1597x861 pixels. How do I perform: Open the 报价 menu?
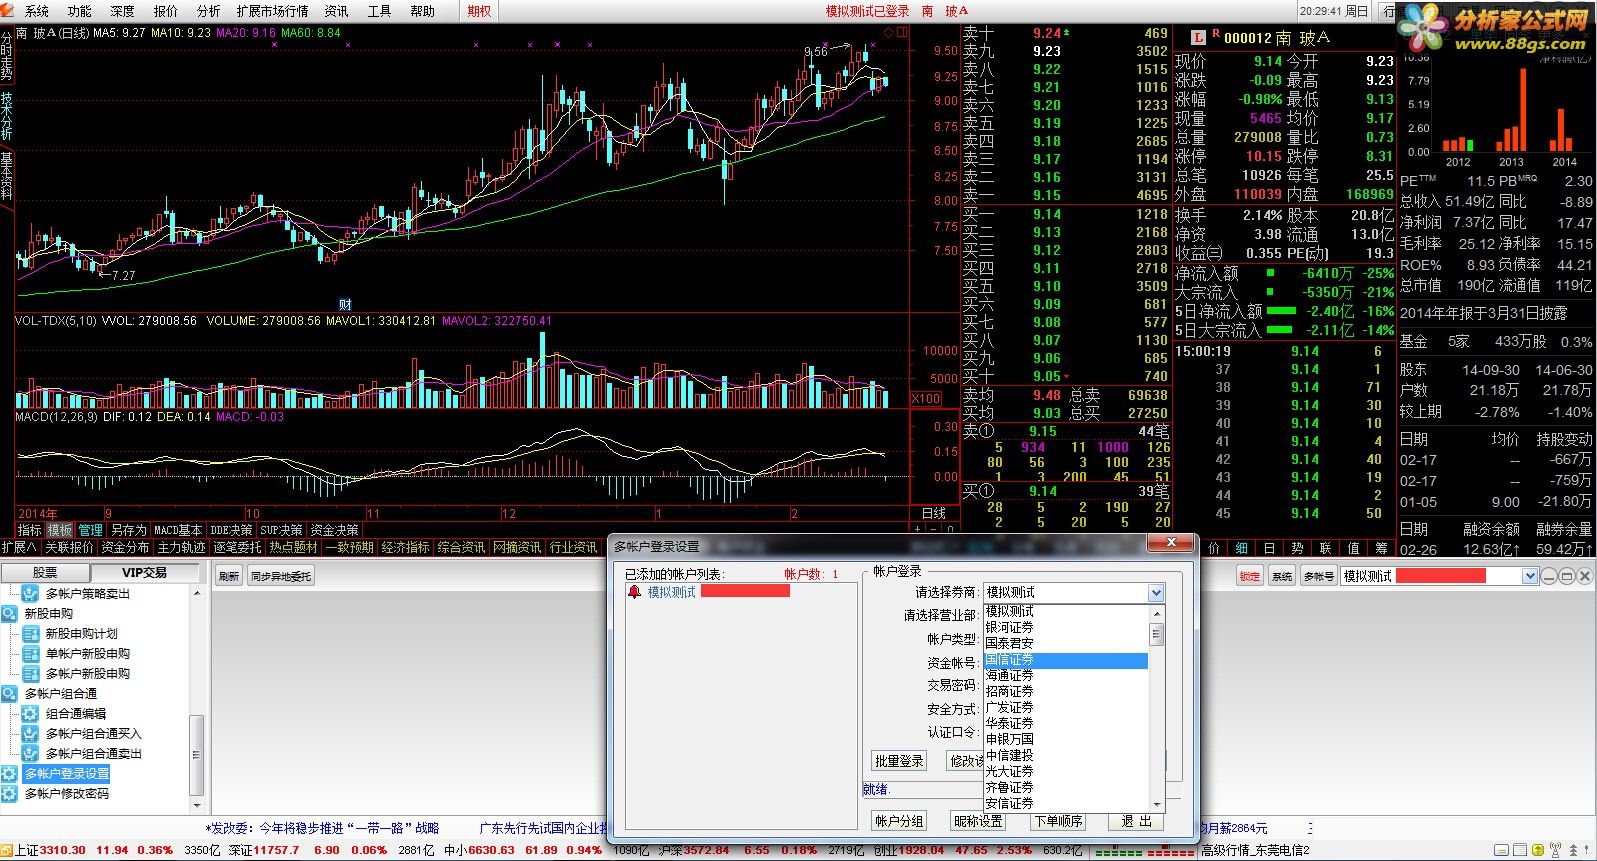click(165, 11)
